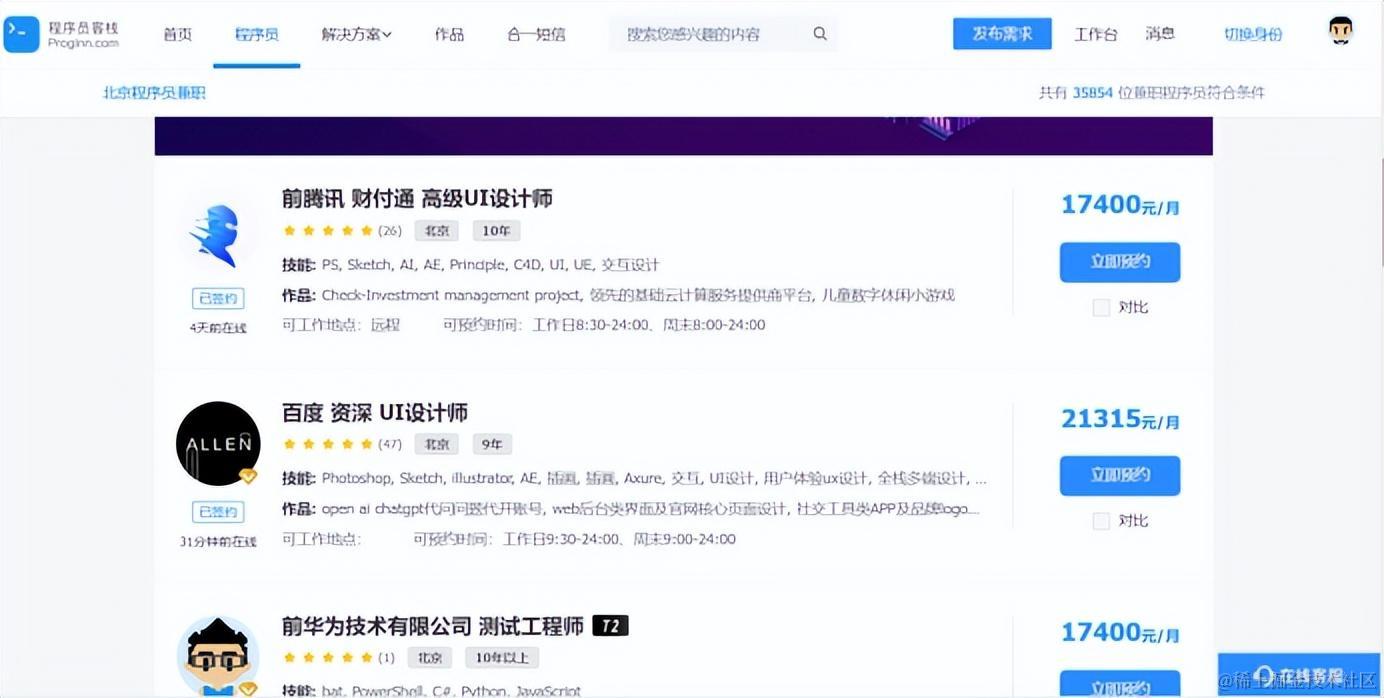
Task: Click 已签约 badge under ALLEN avatar
Action: coord(218,512)
